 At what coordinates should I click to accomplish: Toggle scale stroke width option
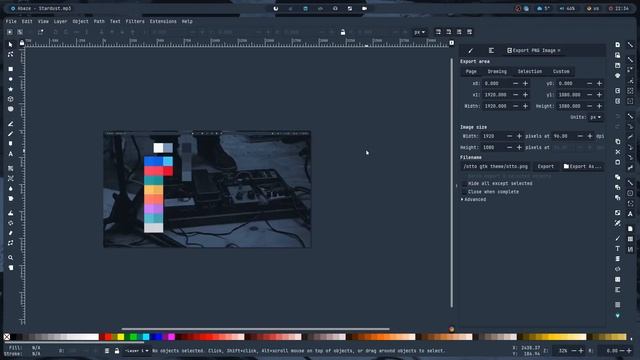click(x=438, y=32)
